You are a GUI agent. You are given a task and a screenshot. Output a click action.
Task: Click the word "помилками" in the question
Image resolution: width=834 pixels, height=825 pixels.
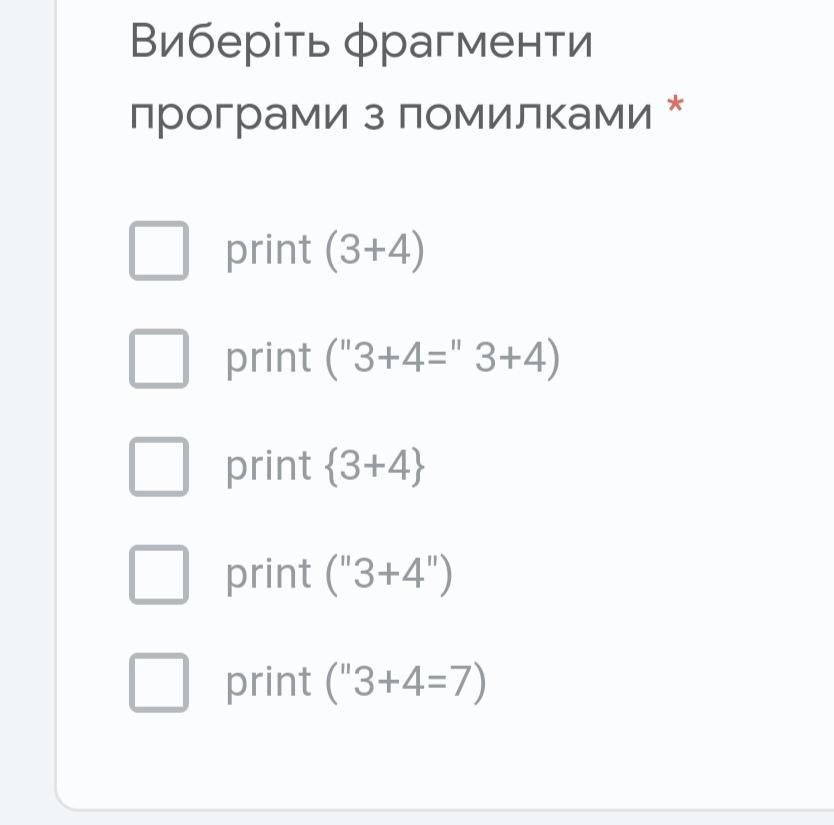click(x=525, y=114)
